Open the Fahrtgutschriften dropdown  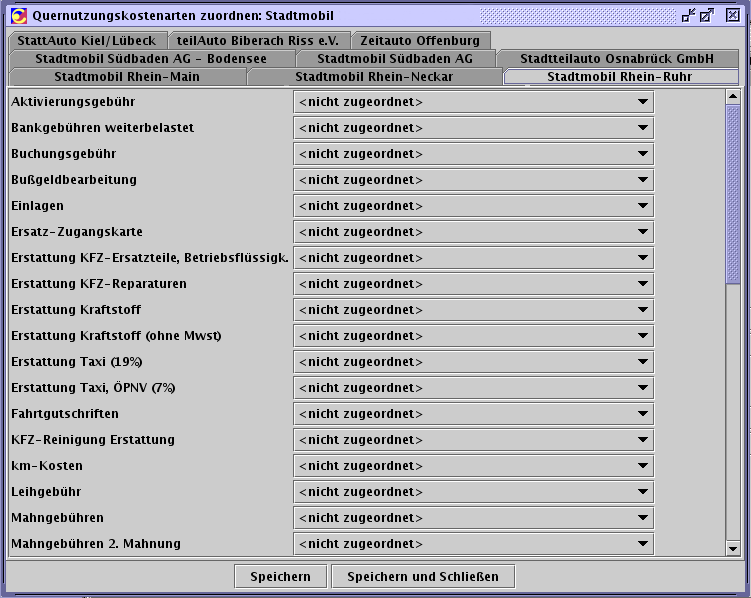click(x=473, y=414)
